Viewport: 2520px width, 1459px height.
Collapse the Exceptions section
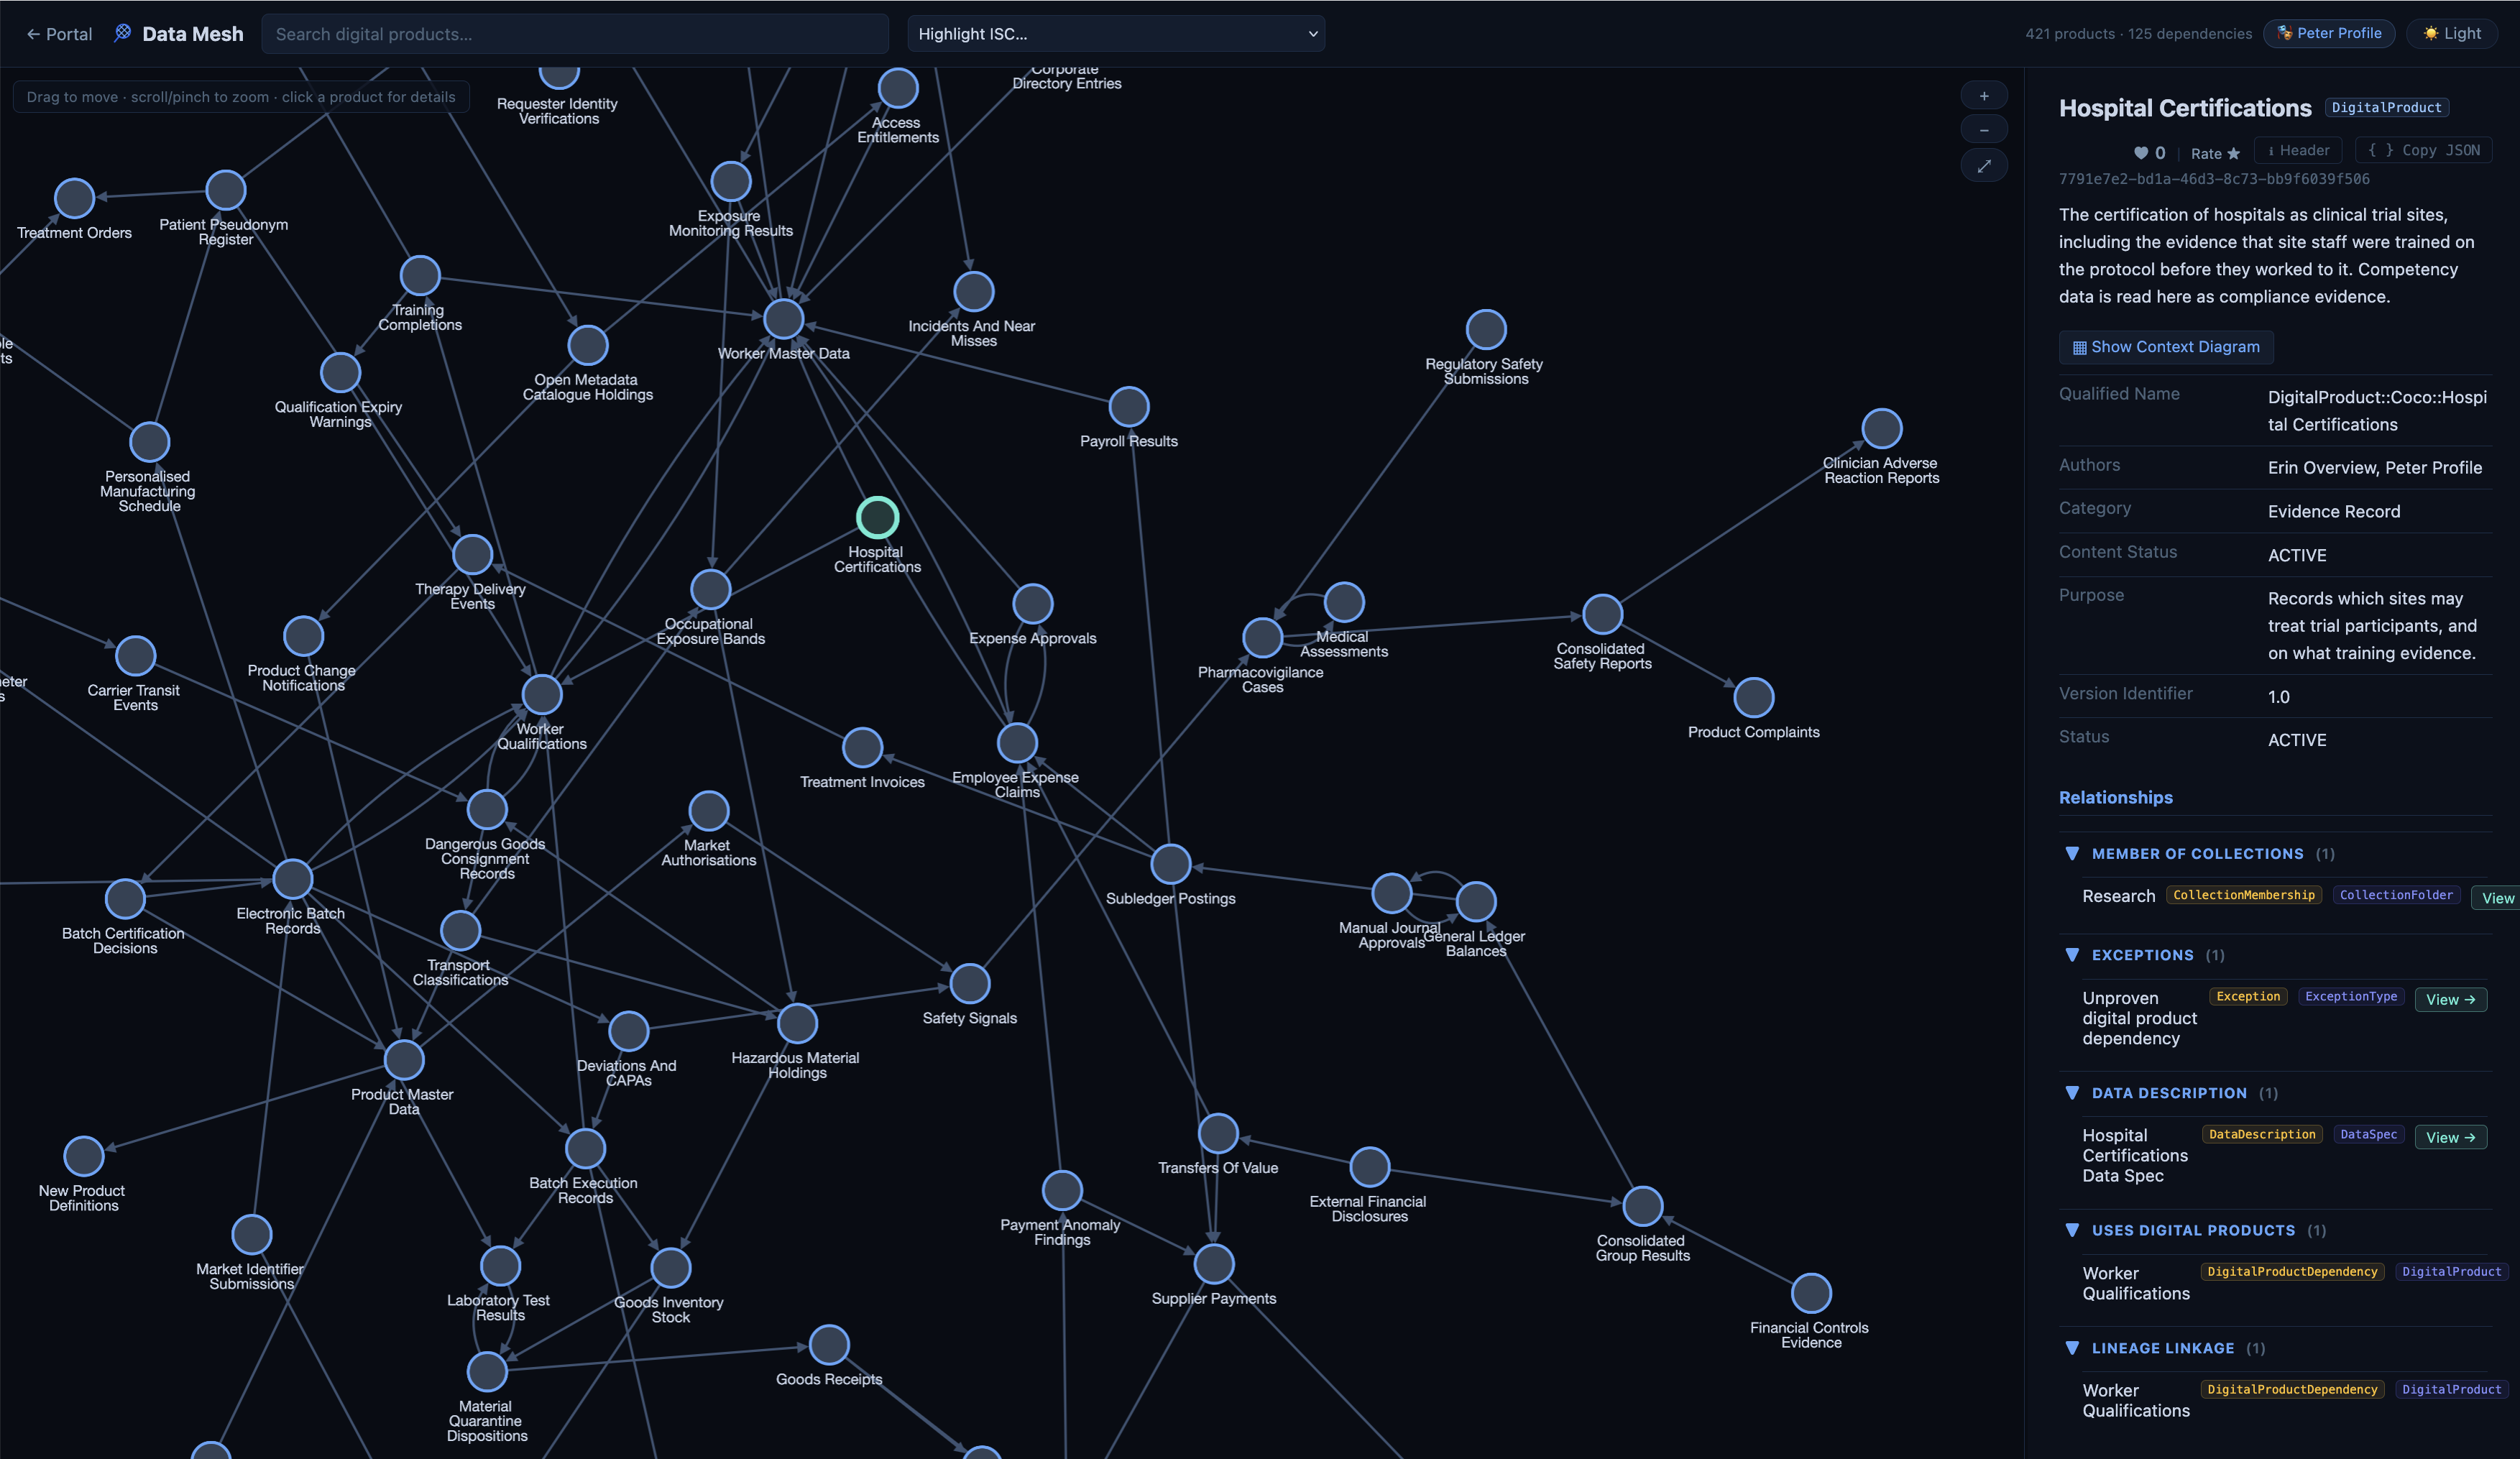pos(2071,955)
